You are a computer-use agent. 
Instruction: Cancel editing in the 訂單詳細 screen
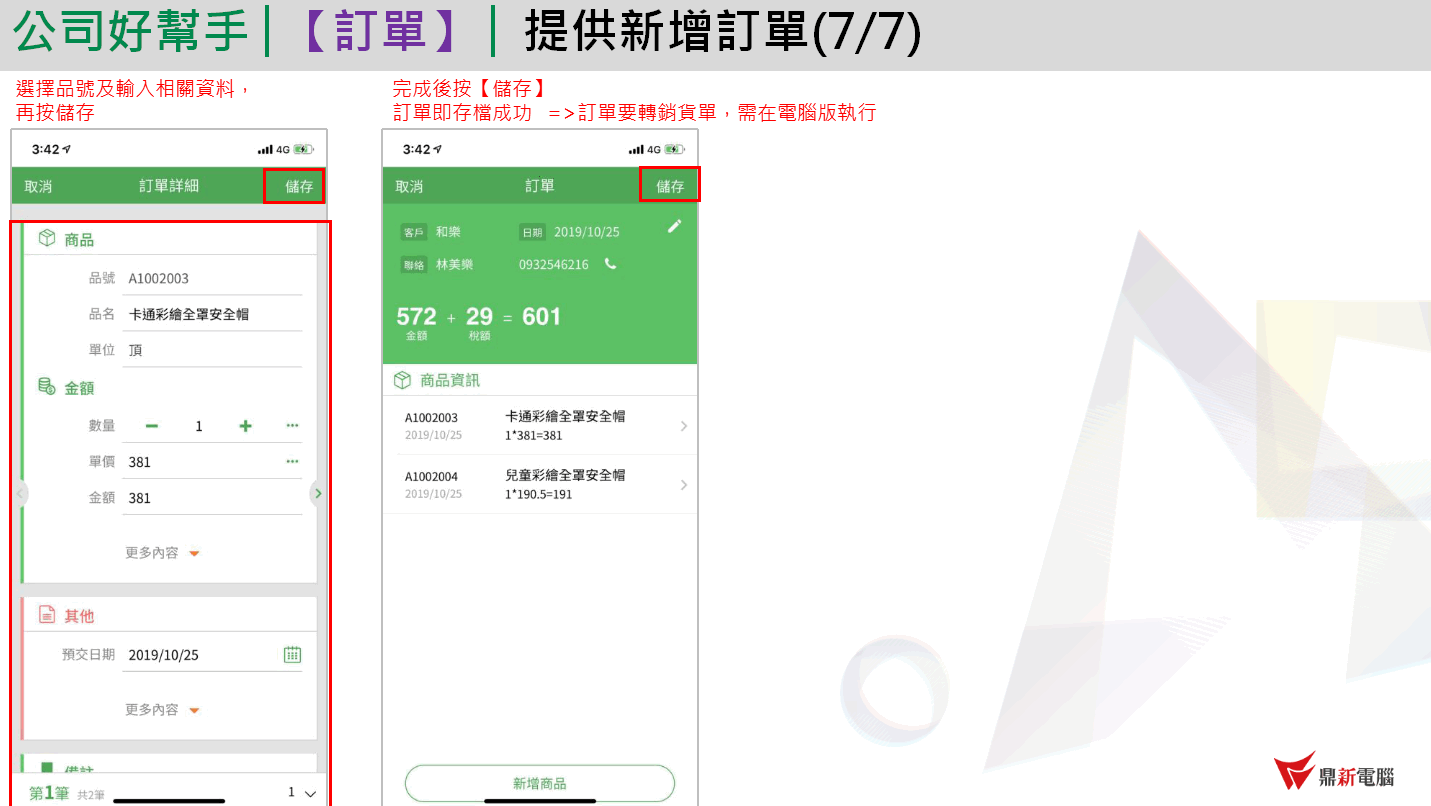(x=38, y=186)
